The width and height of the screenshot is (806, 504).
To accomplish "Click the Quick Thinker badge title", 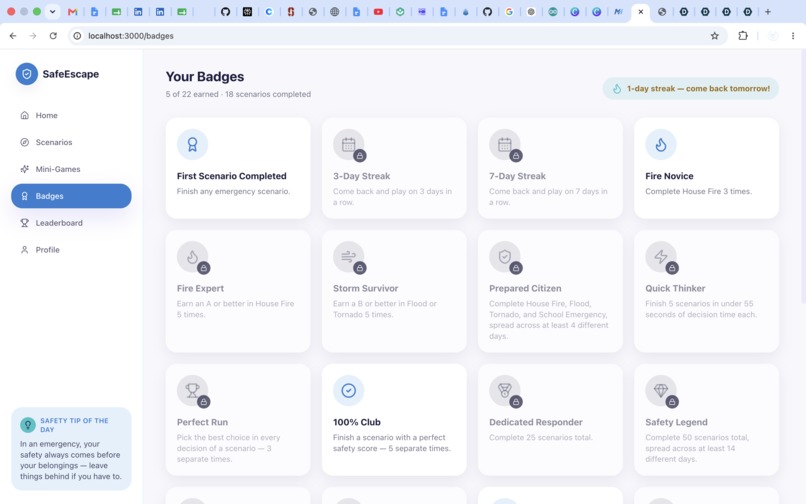I will pyautogui.click(x=675, y=289).
